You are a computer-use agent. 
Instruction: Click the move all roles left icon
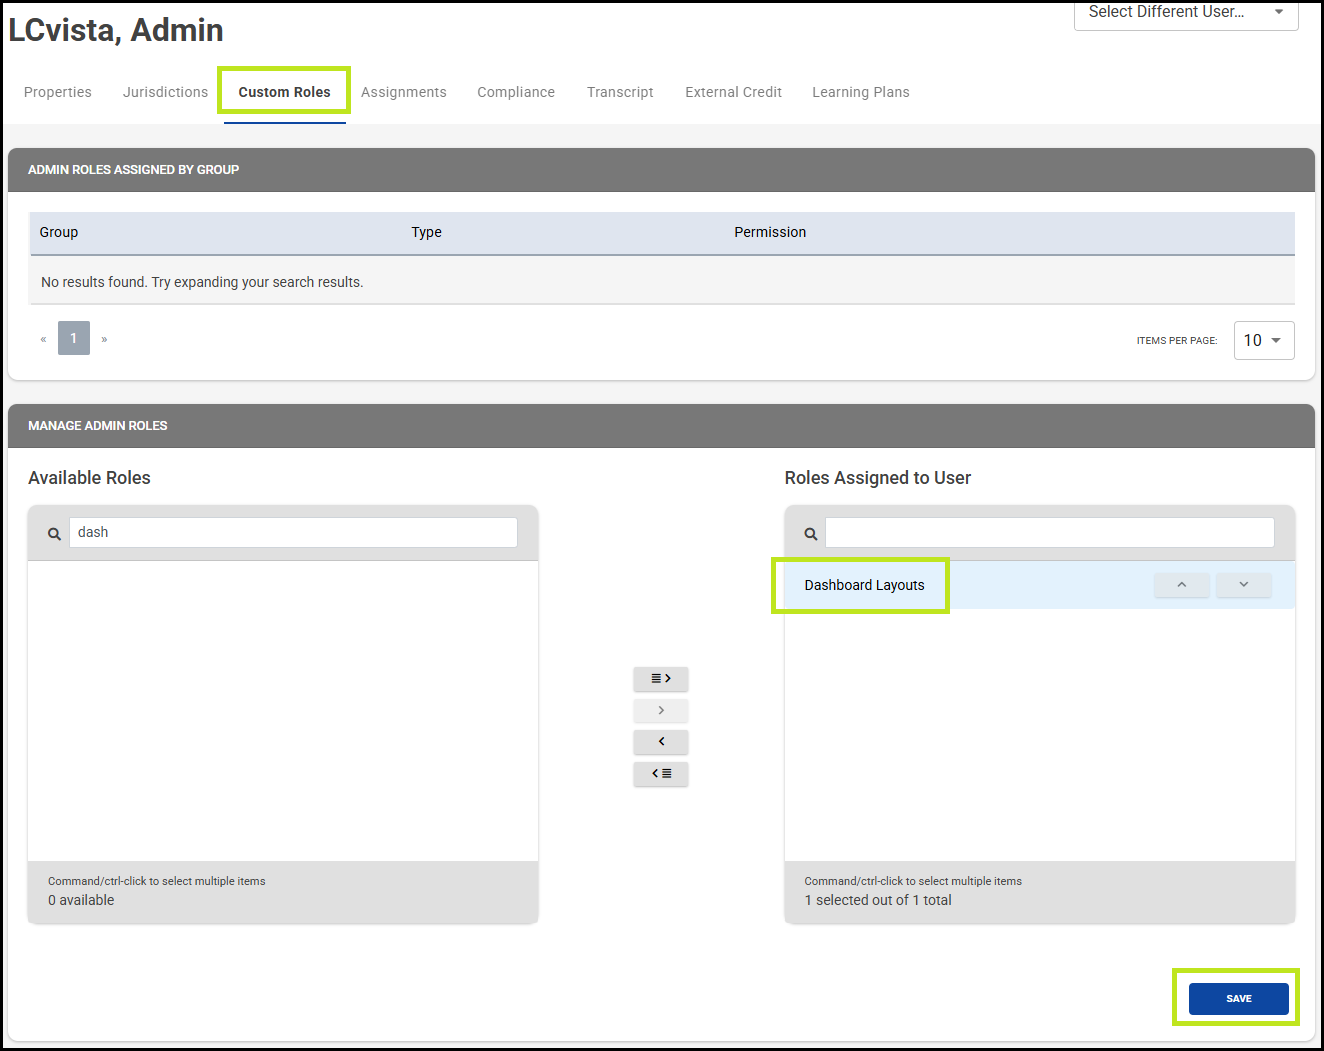click(x=660, y=774)
